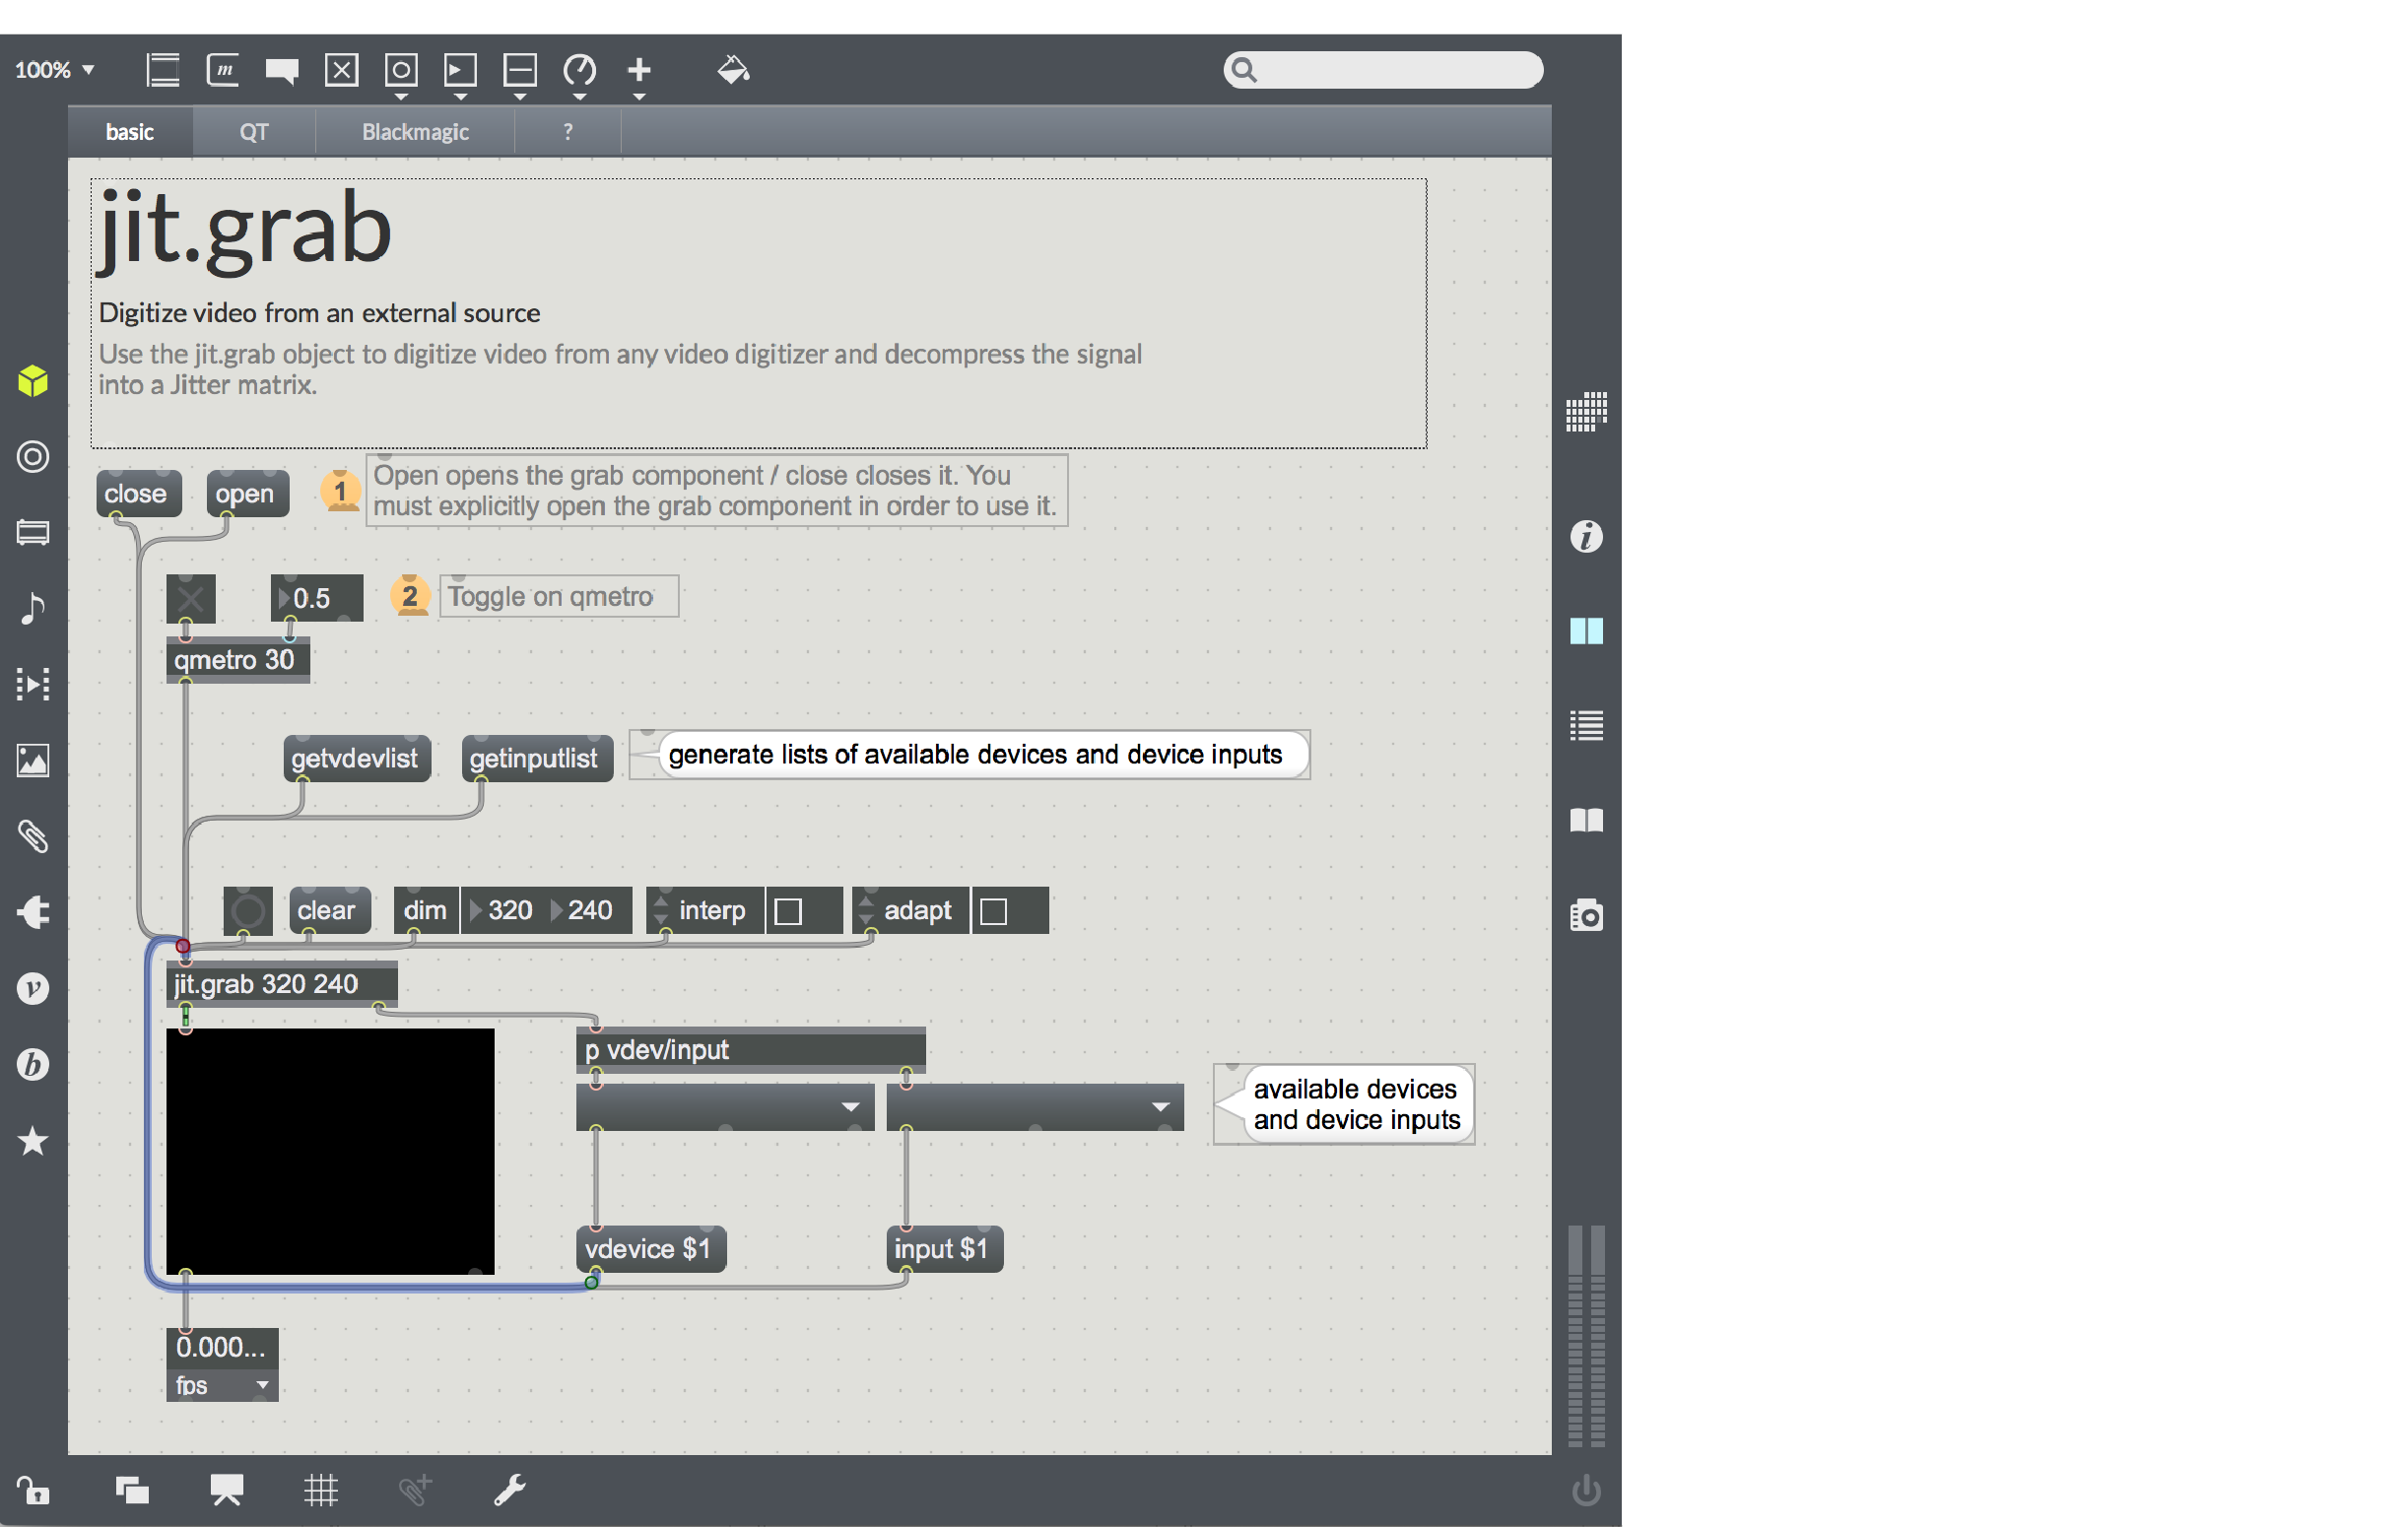
Task: Open the available devices dropdown menu
Action: [725, 1107]
